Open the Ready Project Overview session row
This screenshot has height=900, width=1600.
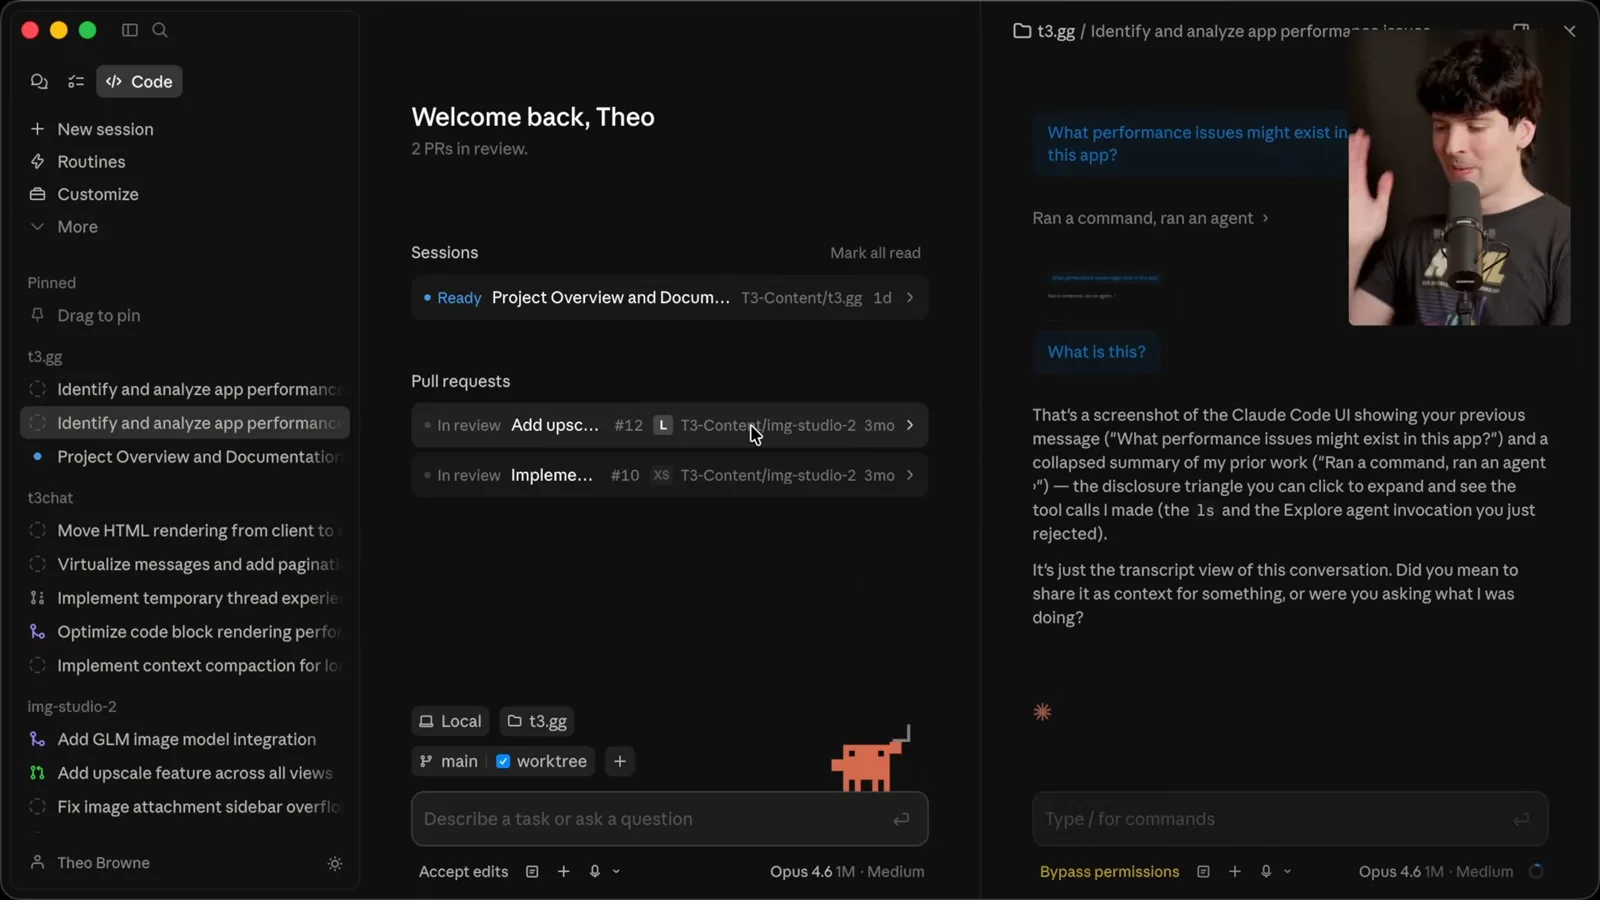(x=669, y=298)
